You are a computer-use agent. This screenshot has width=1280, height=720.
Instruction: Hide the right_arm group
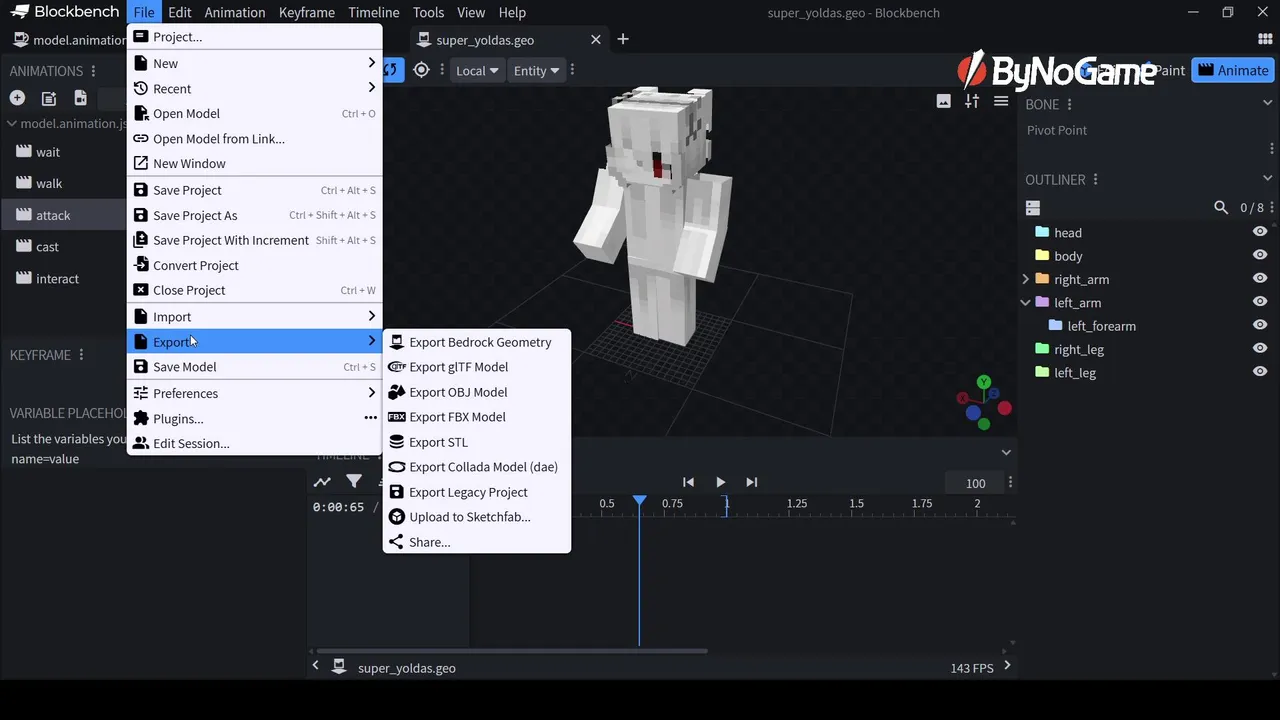[x=1260, y=279]
